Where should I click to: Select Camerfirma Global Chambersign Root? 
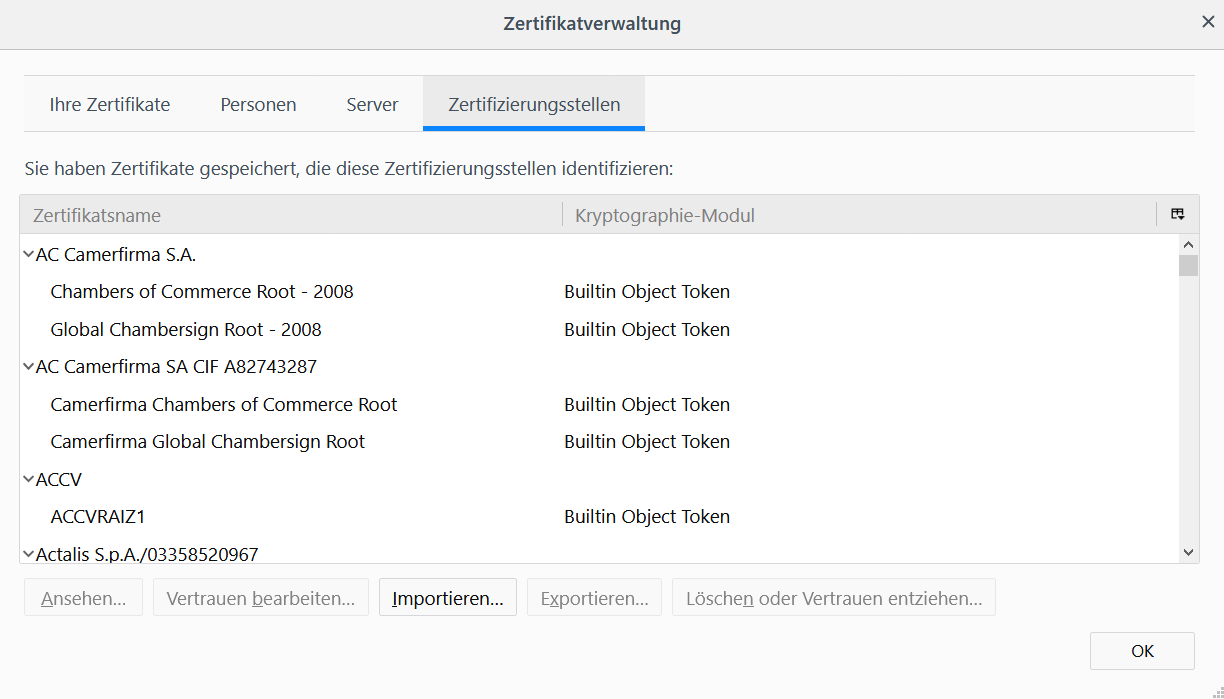click(x=208, y=442)
